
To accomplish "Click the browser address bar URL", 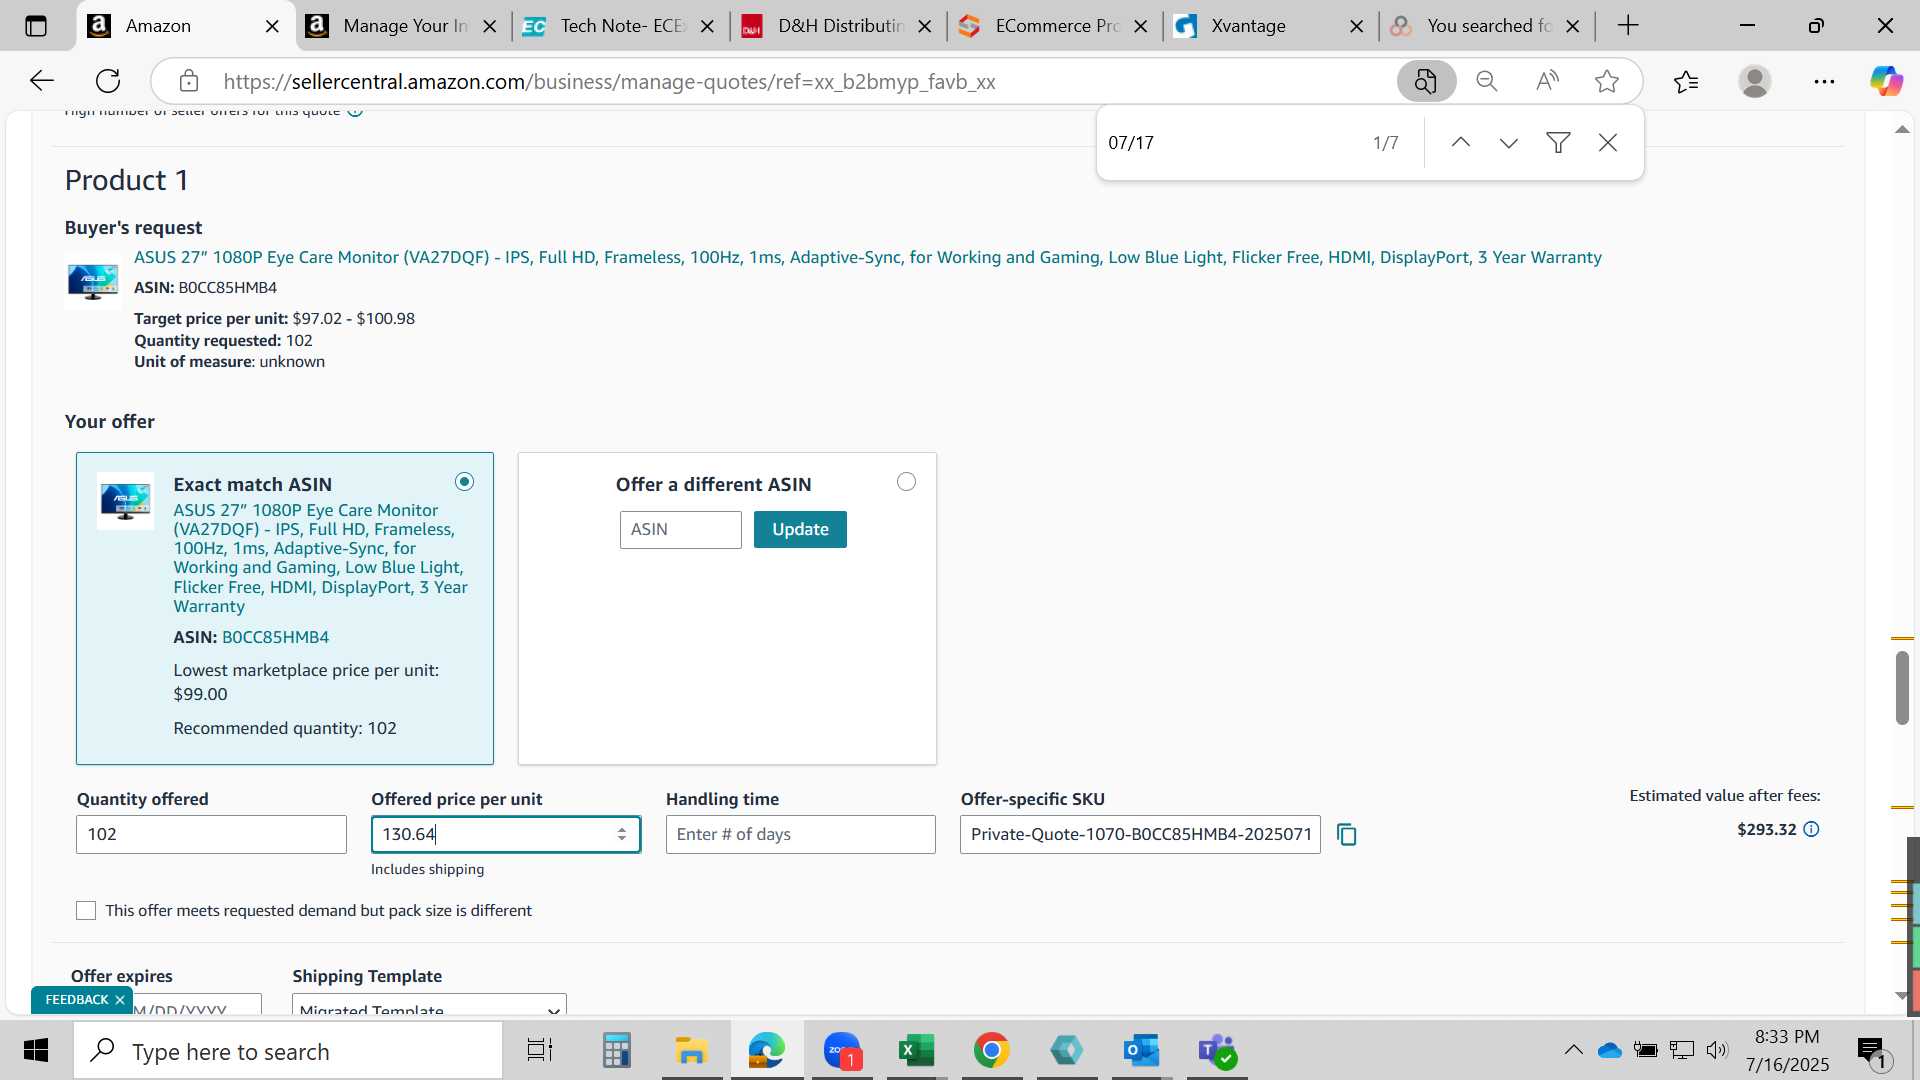I will tap(609, 82).
